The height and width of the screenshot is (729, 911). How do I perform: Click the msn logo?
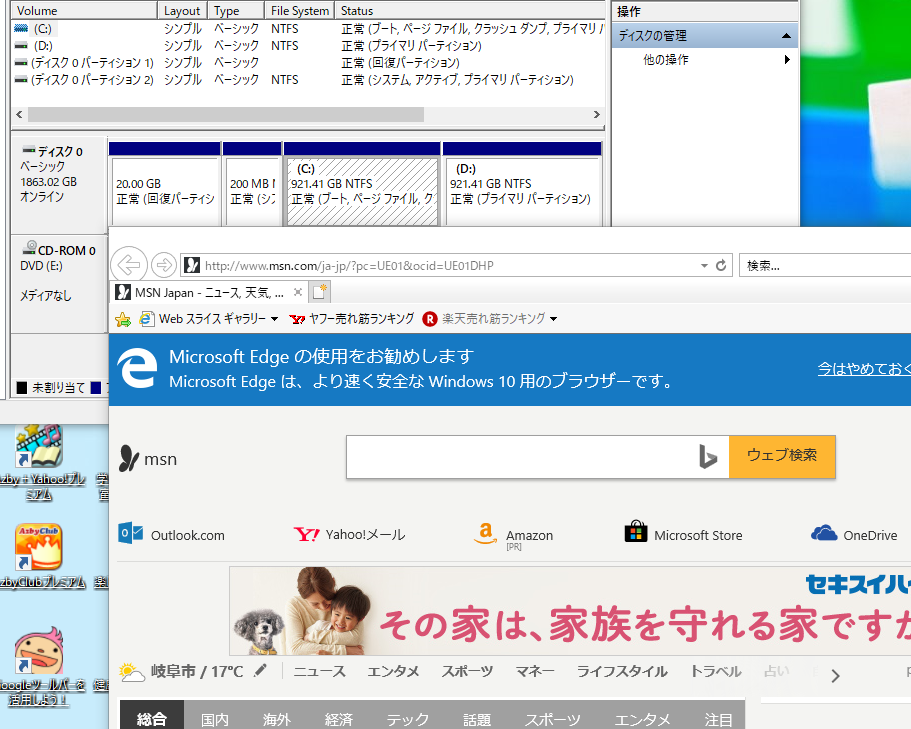click(148, 460)
